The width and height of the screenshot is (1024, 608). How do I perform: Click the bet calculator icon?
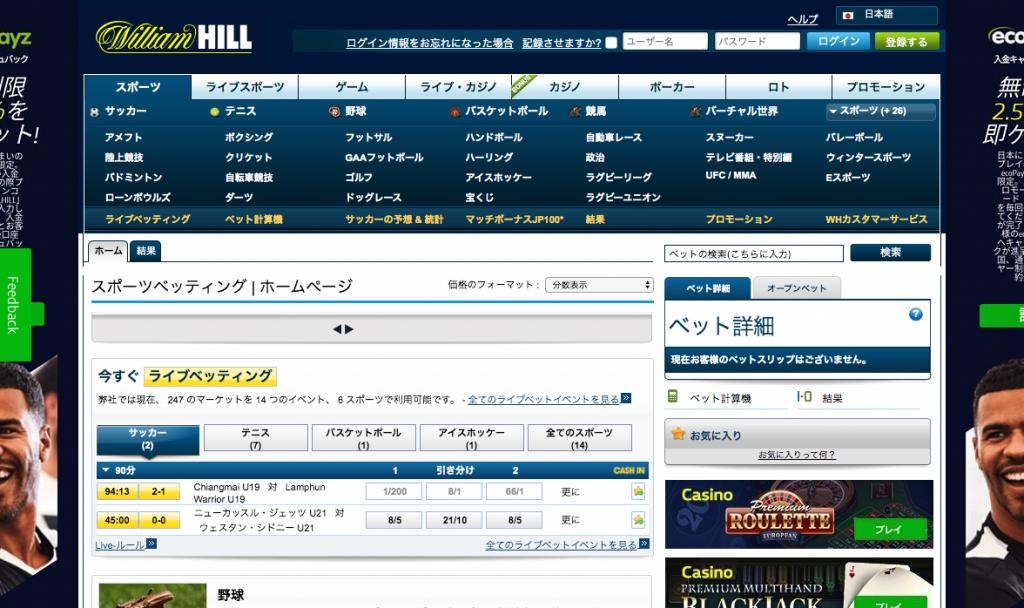pyautogui.click(x=673, y=396)
